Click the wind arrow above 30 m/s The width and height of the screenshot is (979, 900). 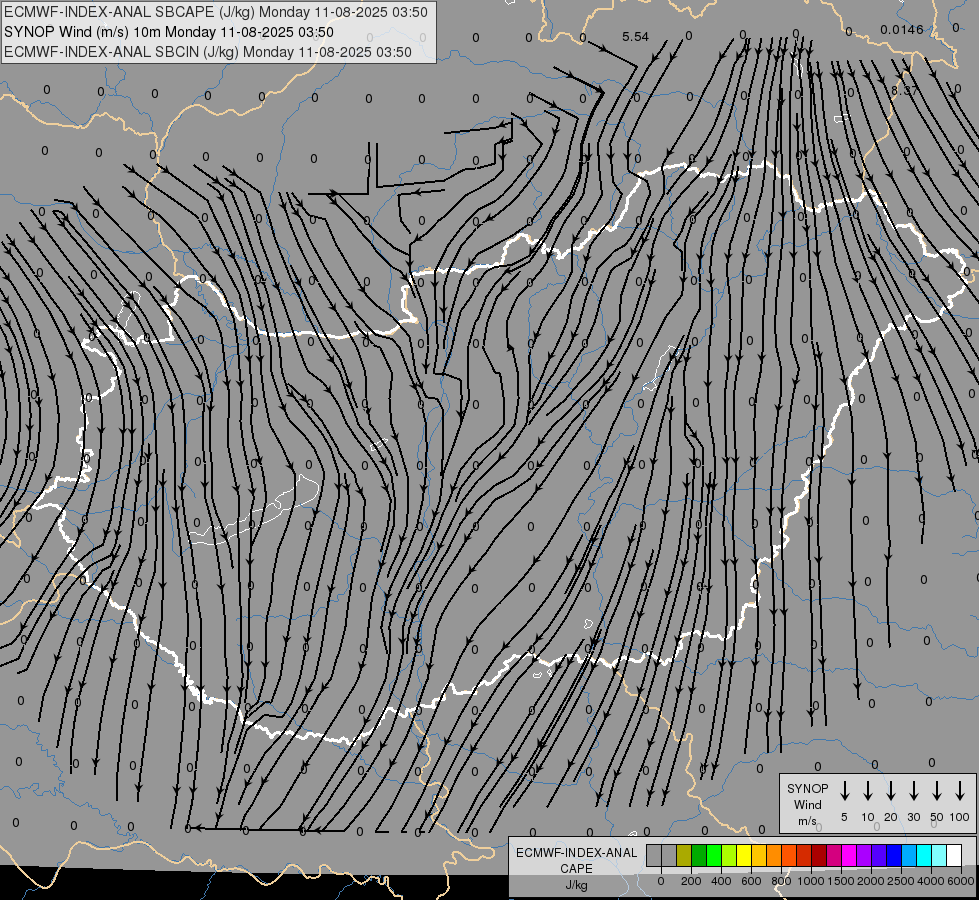click(913, 791)
